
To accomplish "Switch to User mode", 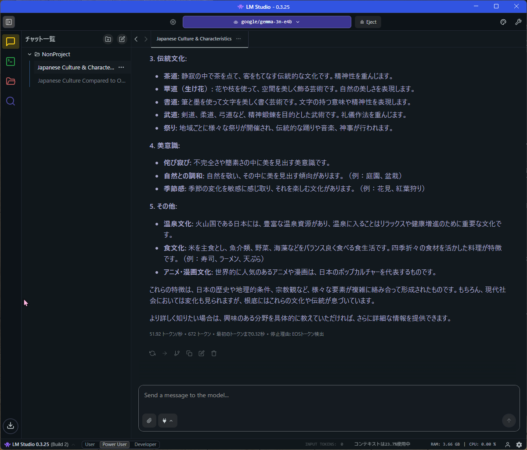I will coord(89,444).
